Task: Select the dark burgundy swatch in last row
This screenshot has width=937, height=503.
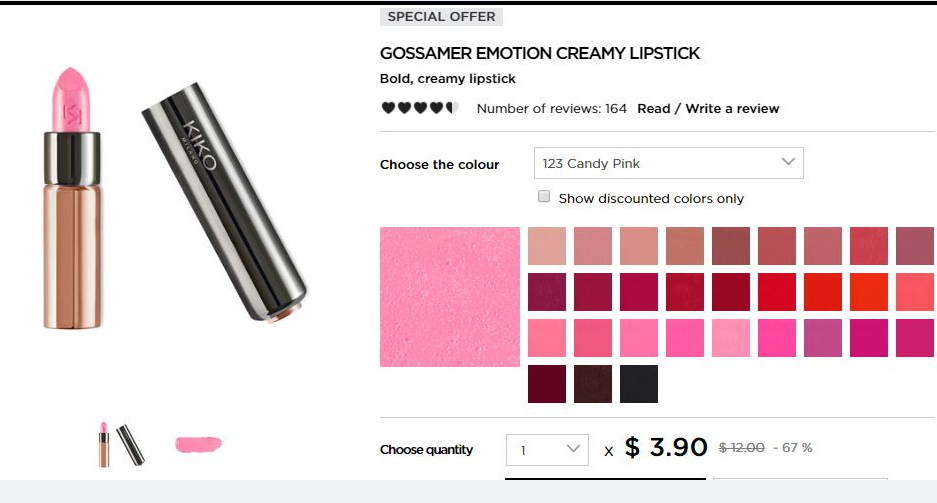Action: pos(547,384)
